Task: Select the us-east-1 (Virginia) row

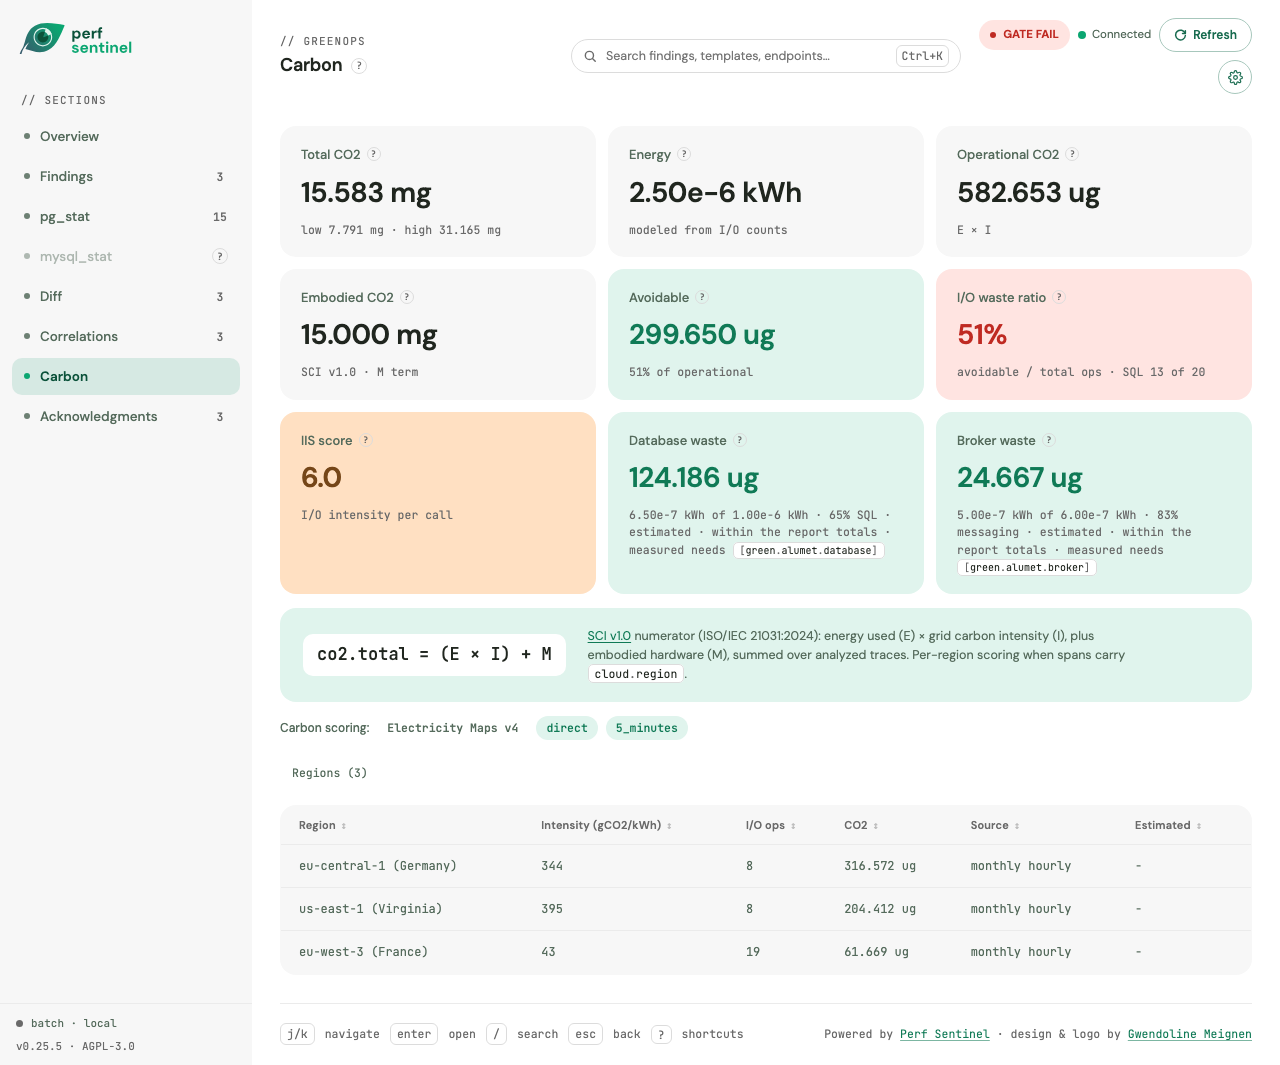Action: coord(766,909)
